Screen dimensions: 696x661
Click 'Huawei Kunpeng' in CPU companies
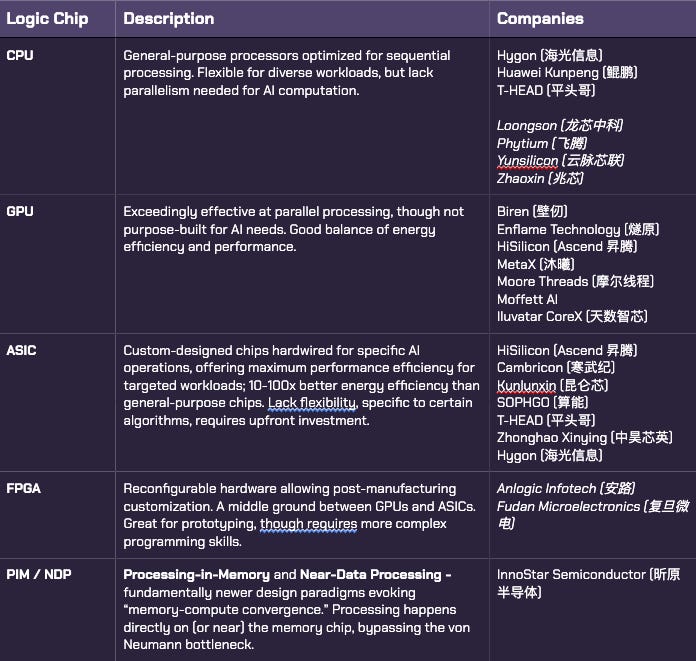(567, 73)
